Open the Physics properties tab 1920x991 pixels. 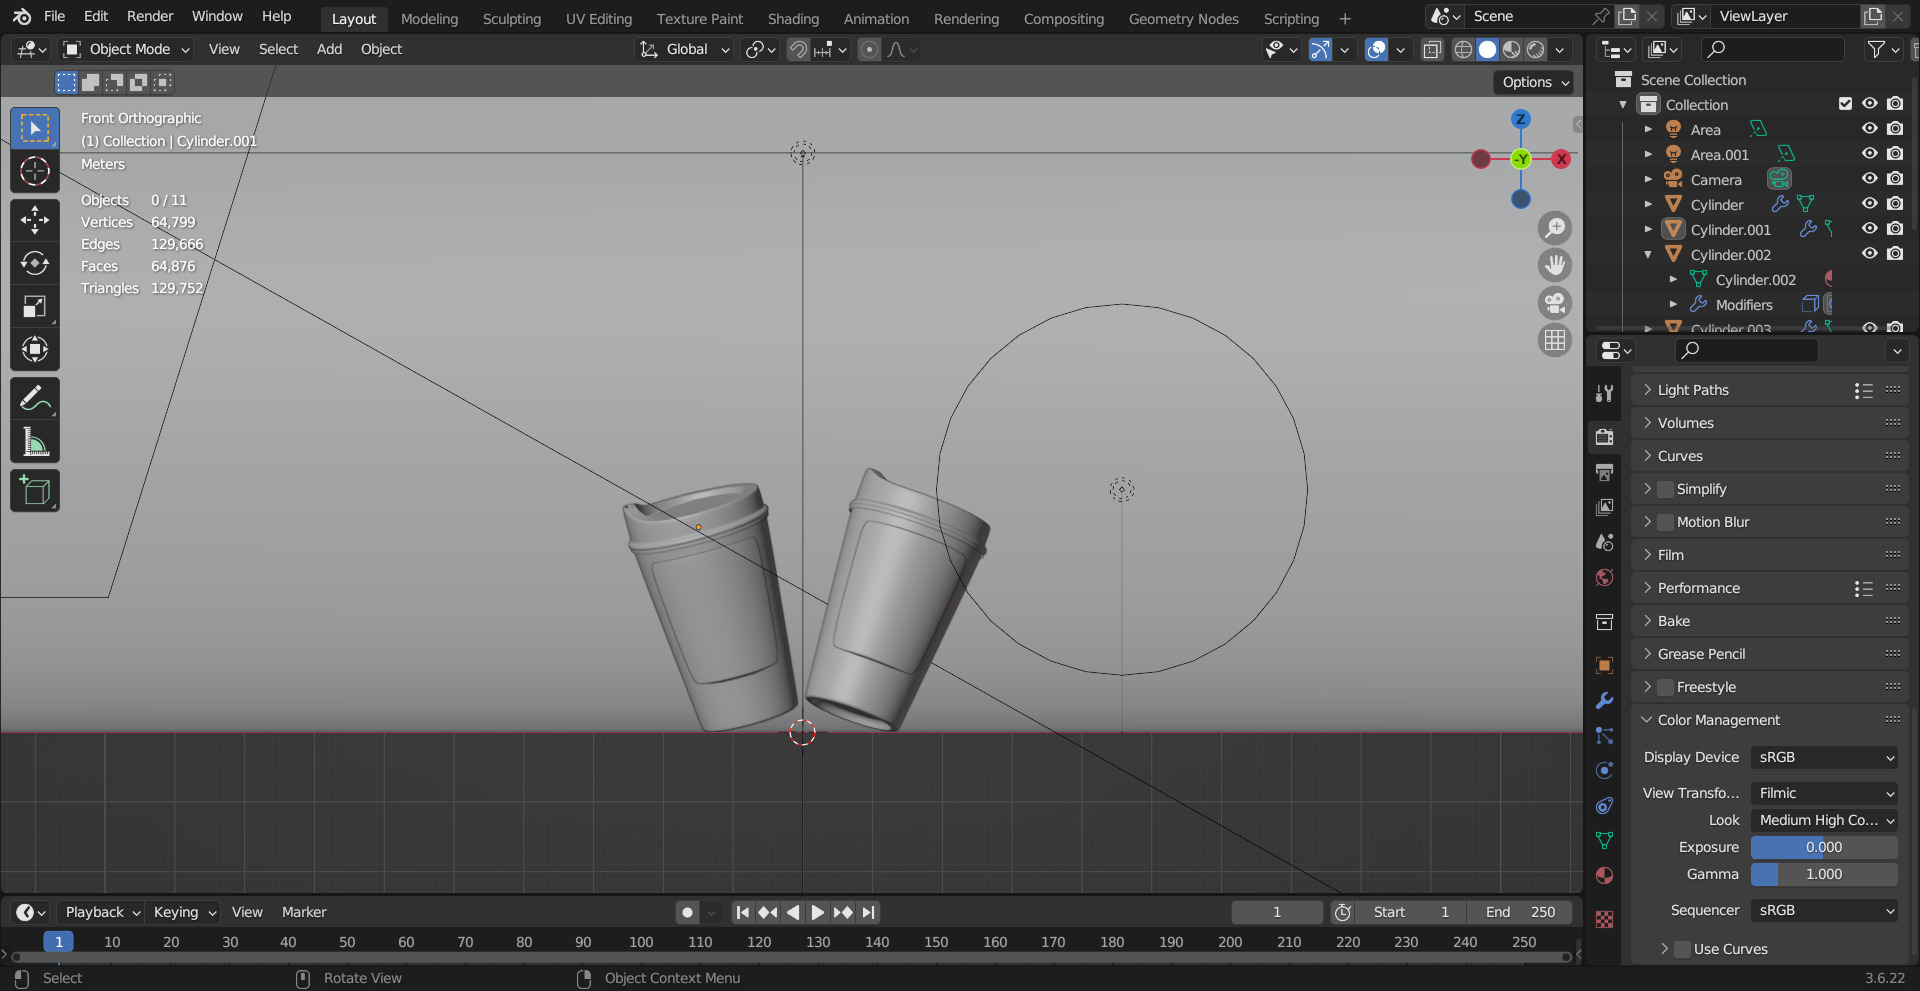[1605, 770]
